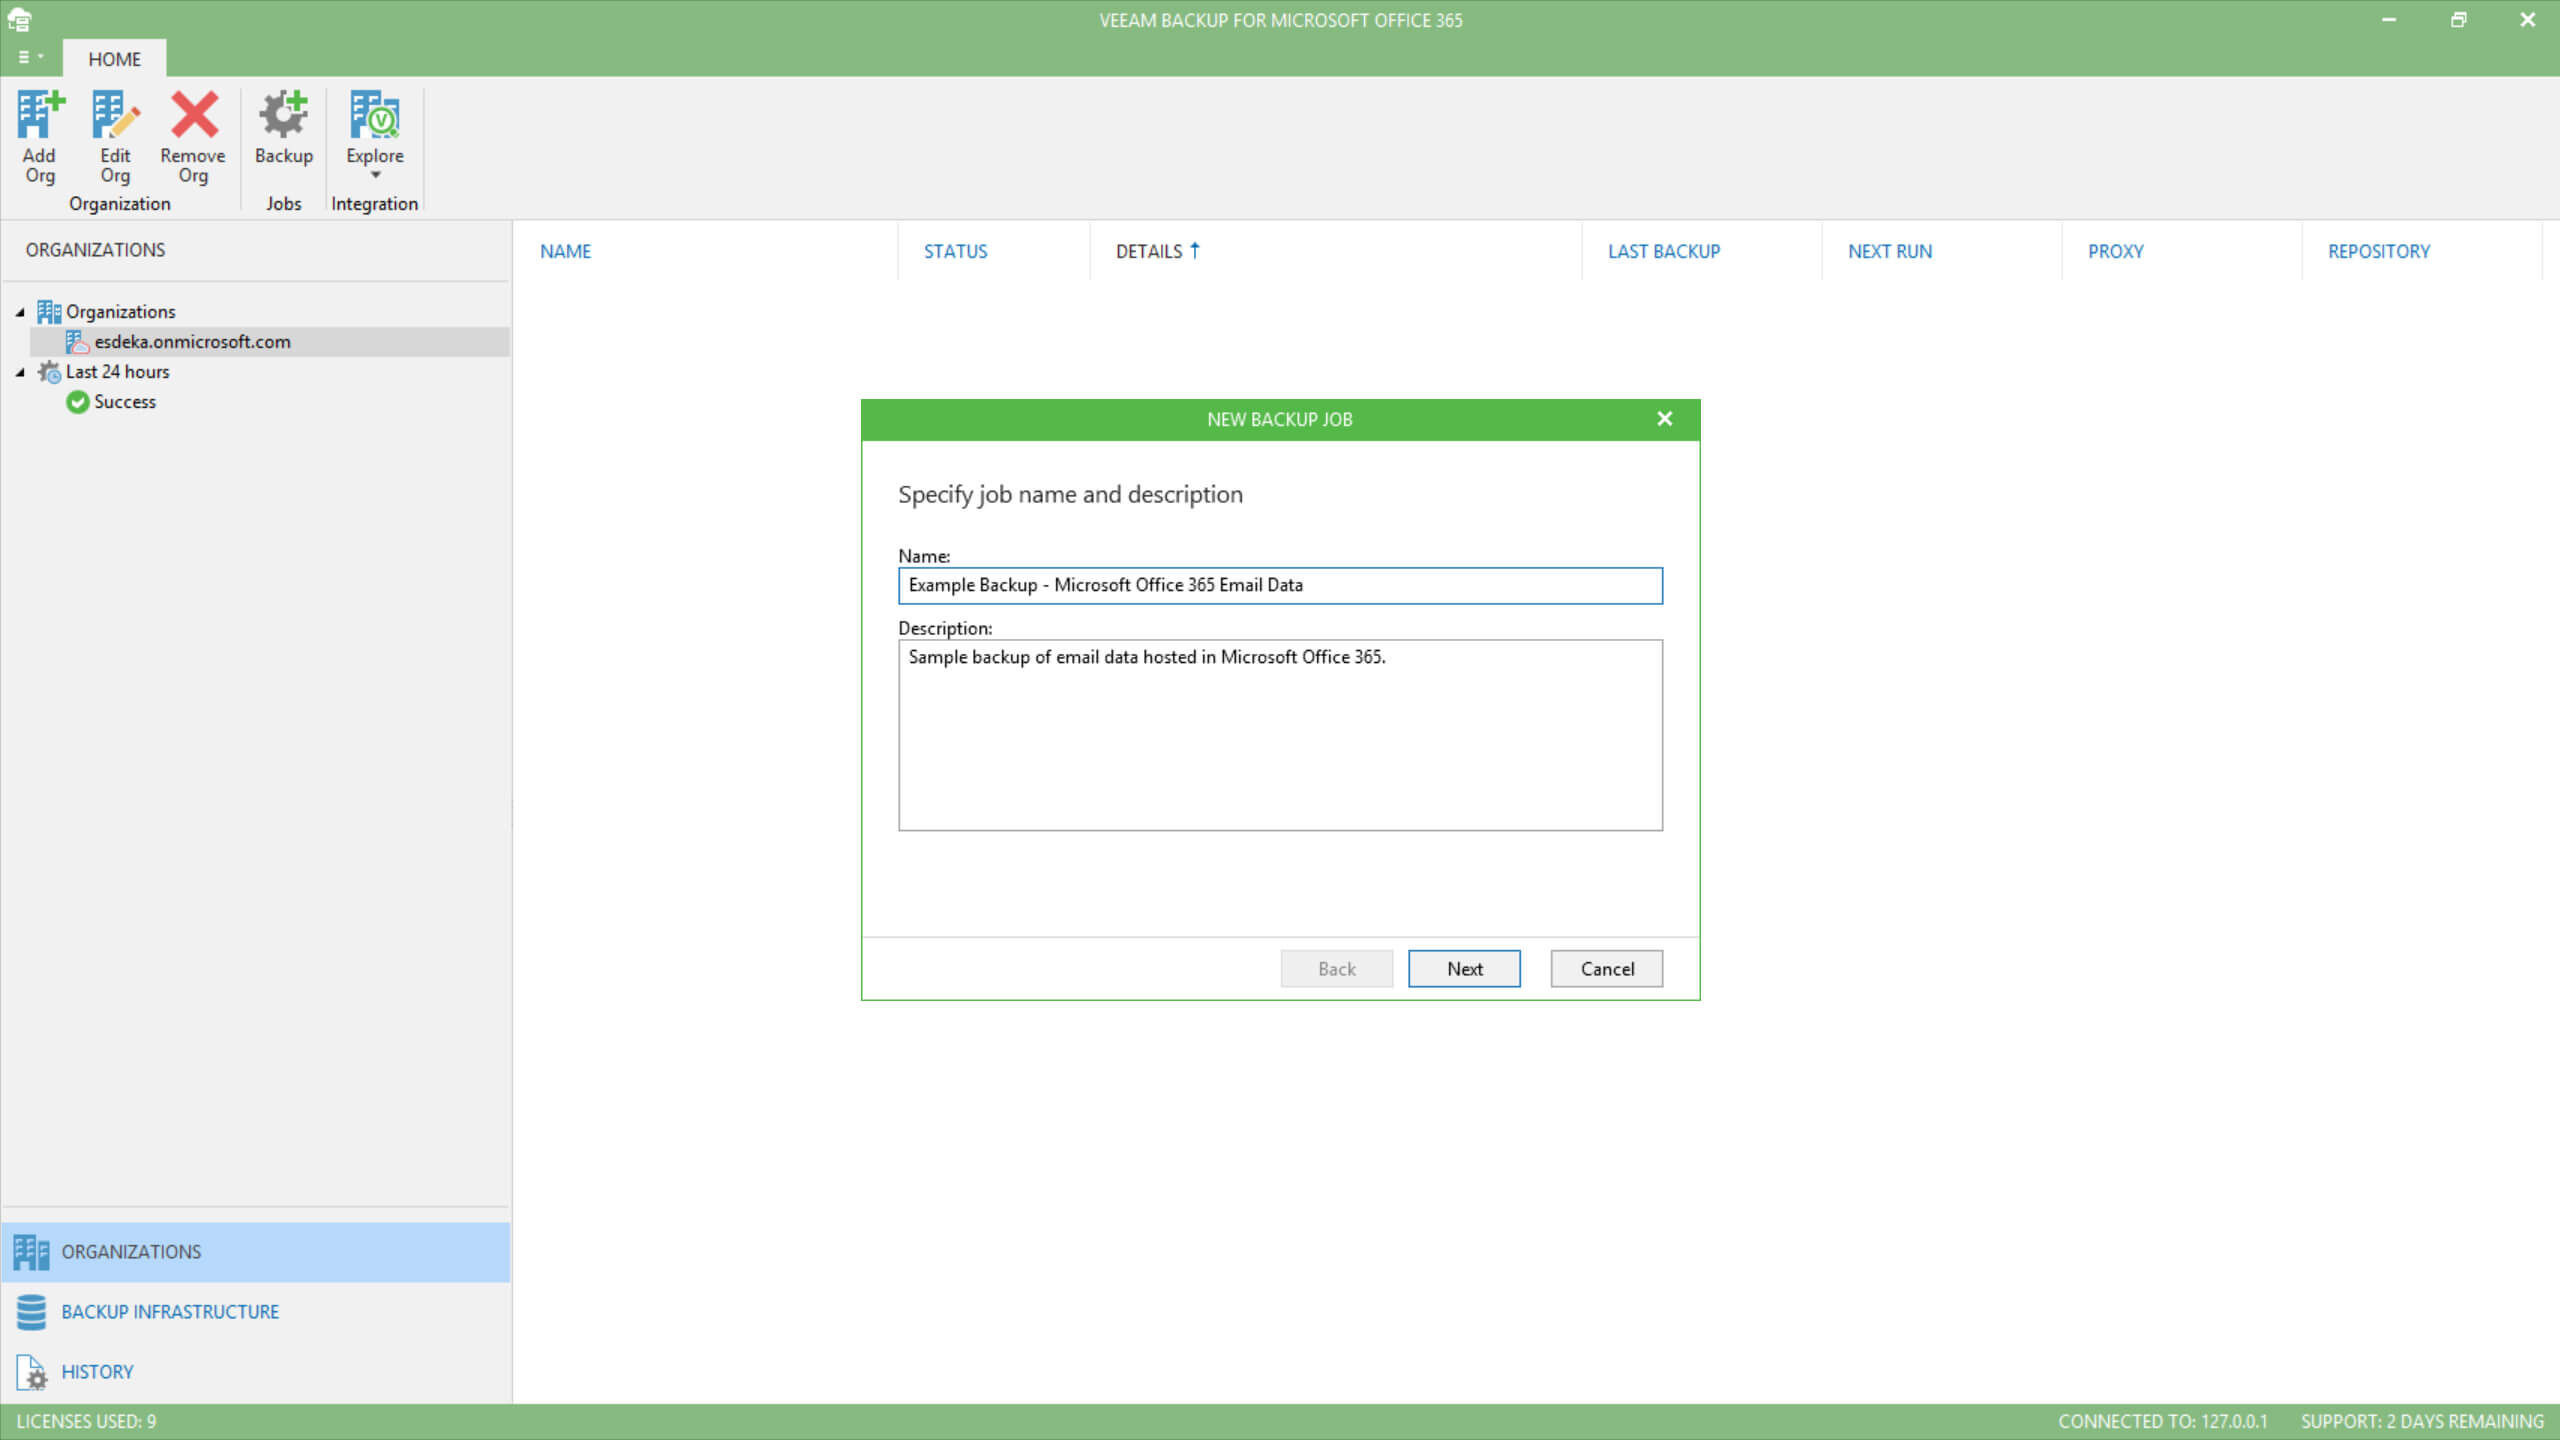Open the Backup Infrastructure view
The width and height of the screenshot is (2560, 1440).
(169, 1311)
